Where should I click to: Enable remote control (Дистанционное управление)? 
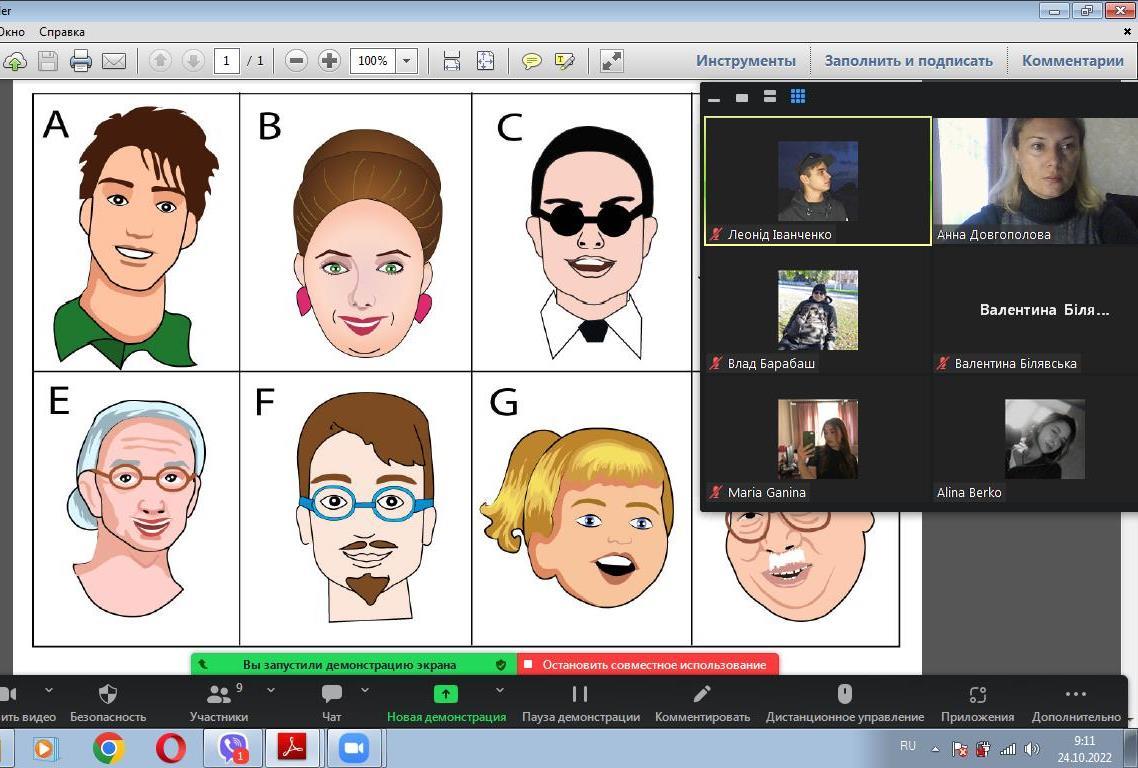(x=844, y=694)
